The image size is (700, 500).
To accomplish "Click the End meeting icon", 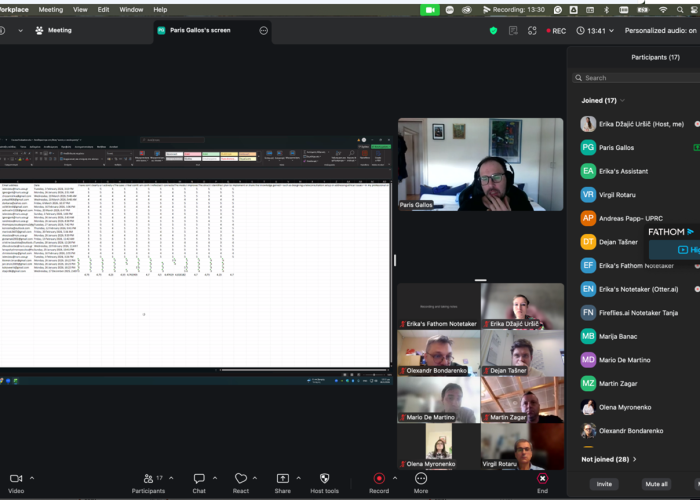I will [x=542, y=479].
